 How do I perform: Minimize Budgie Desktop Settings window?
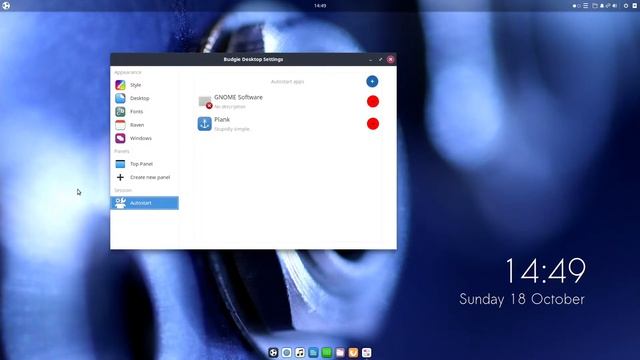[371, 60]
